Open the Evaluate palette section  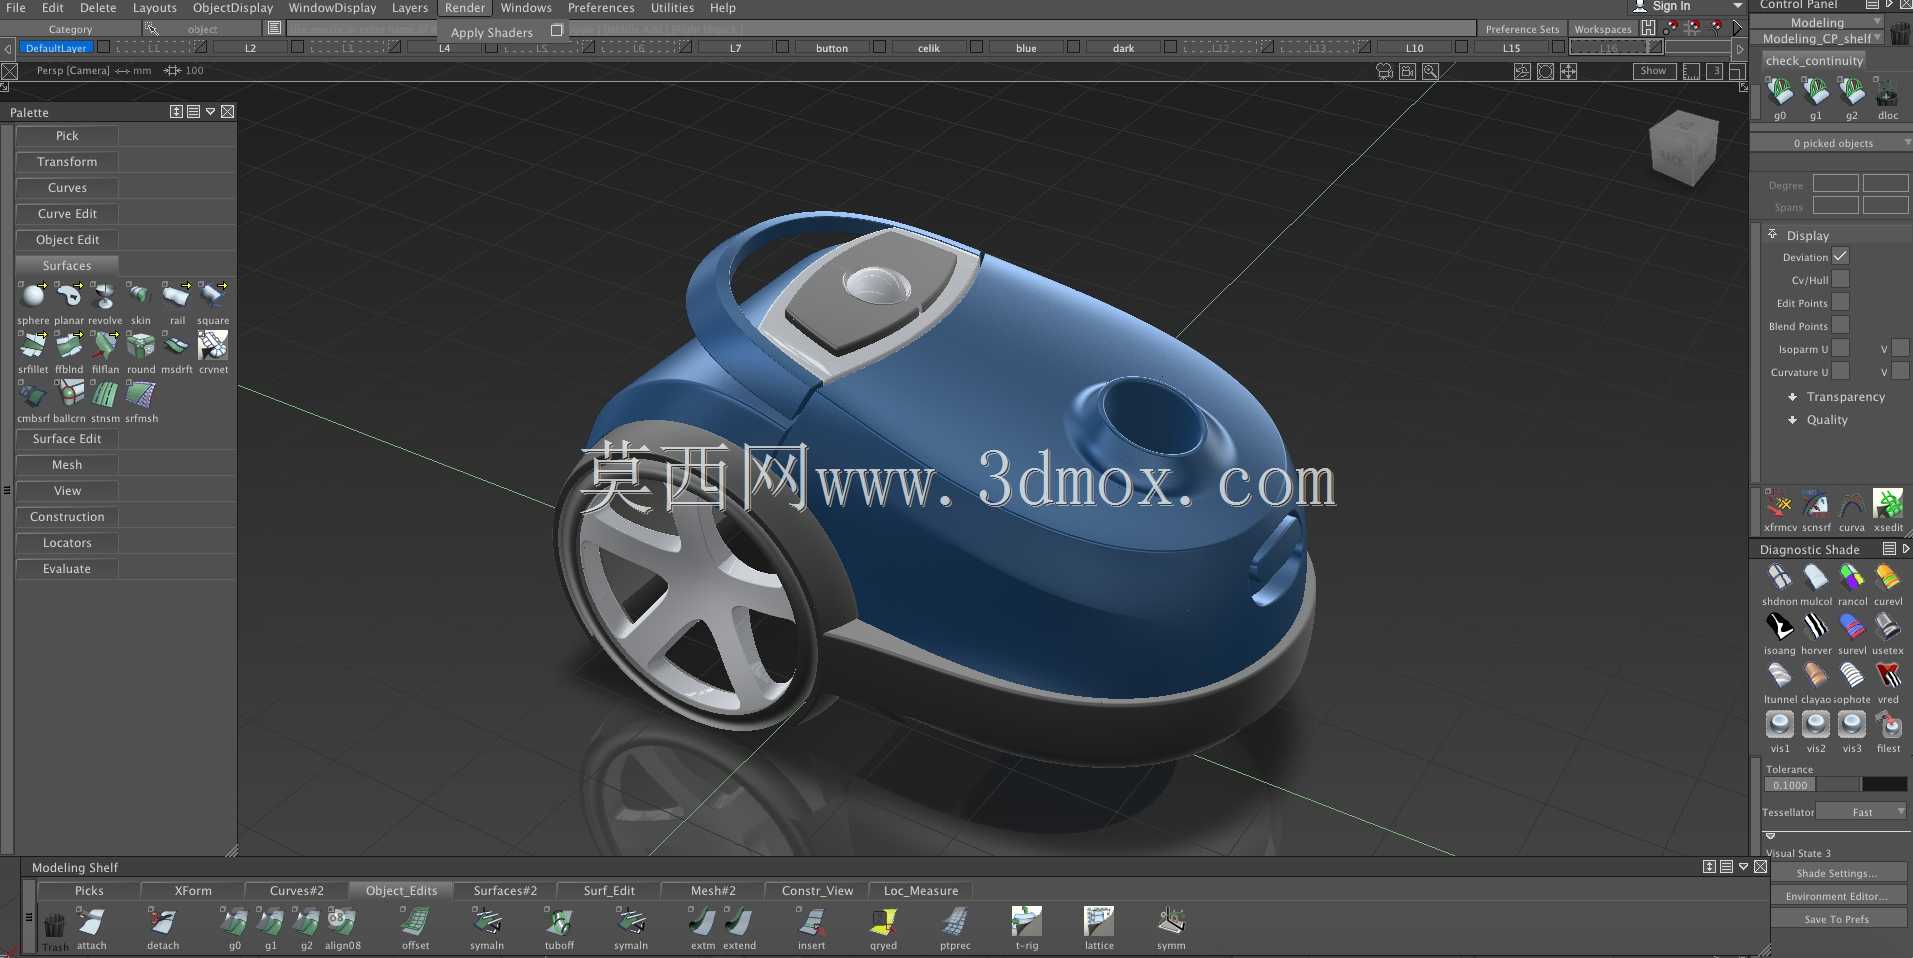[x=67, y=569]
